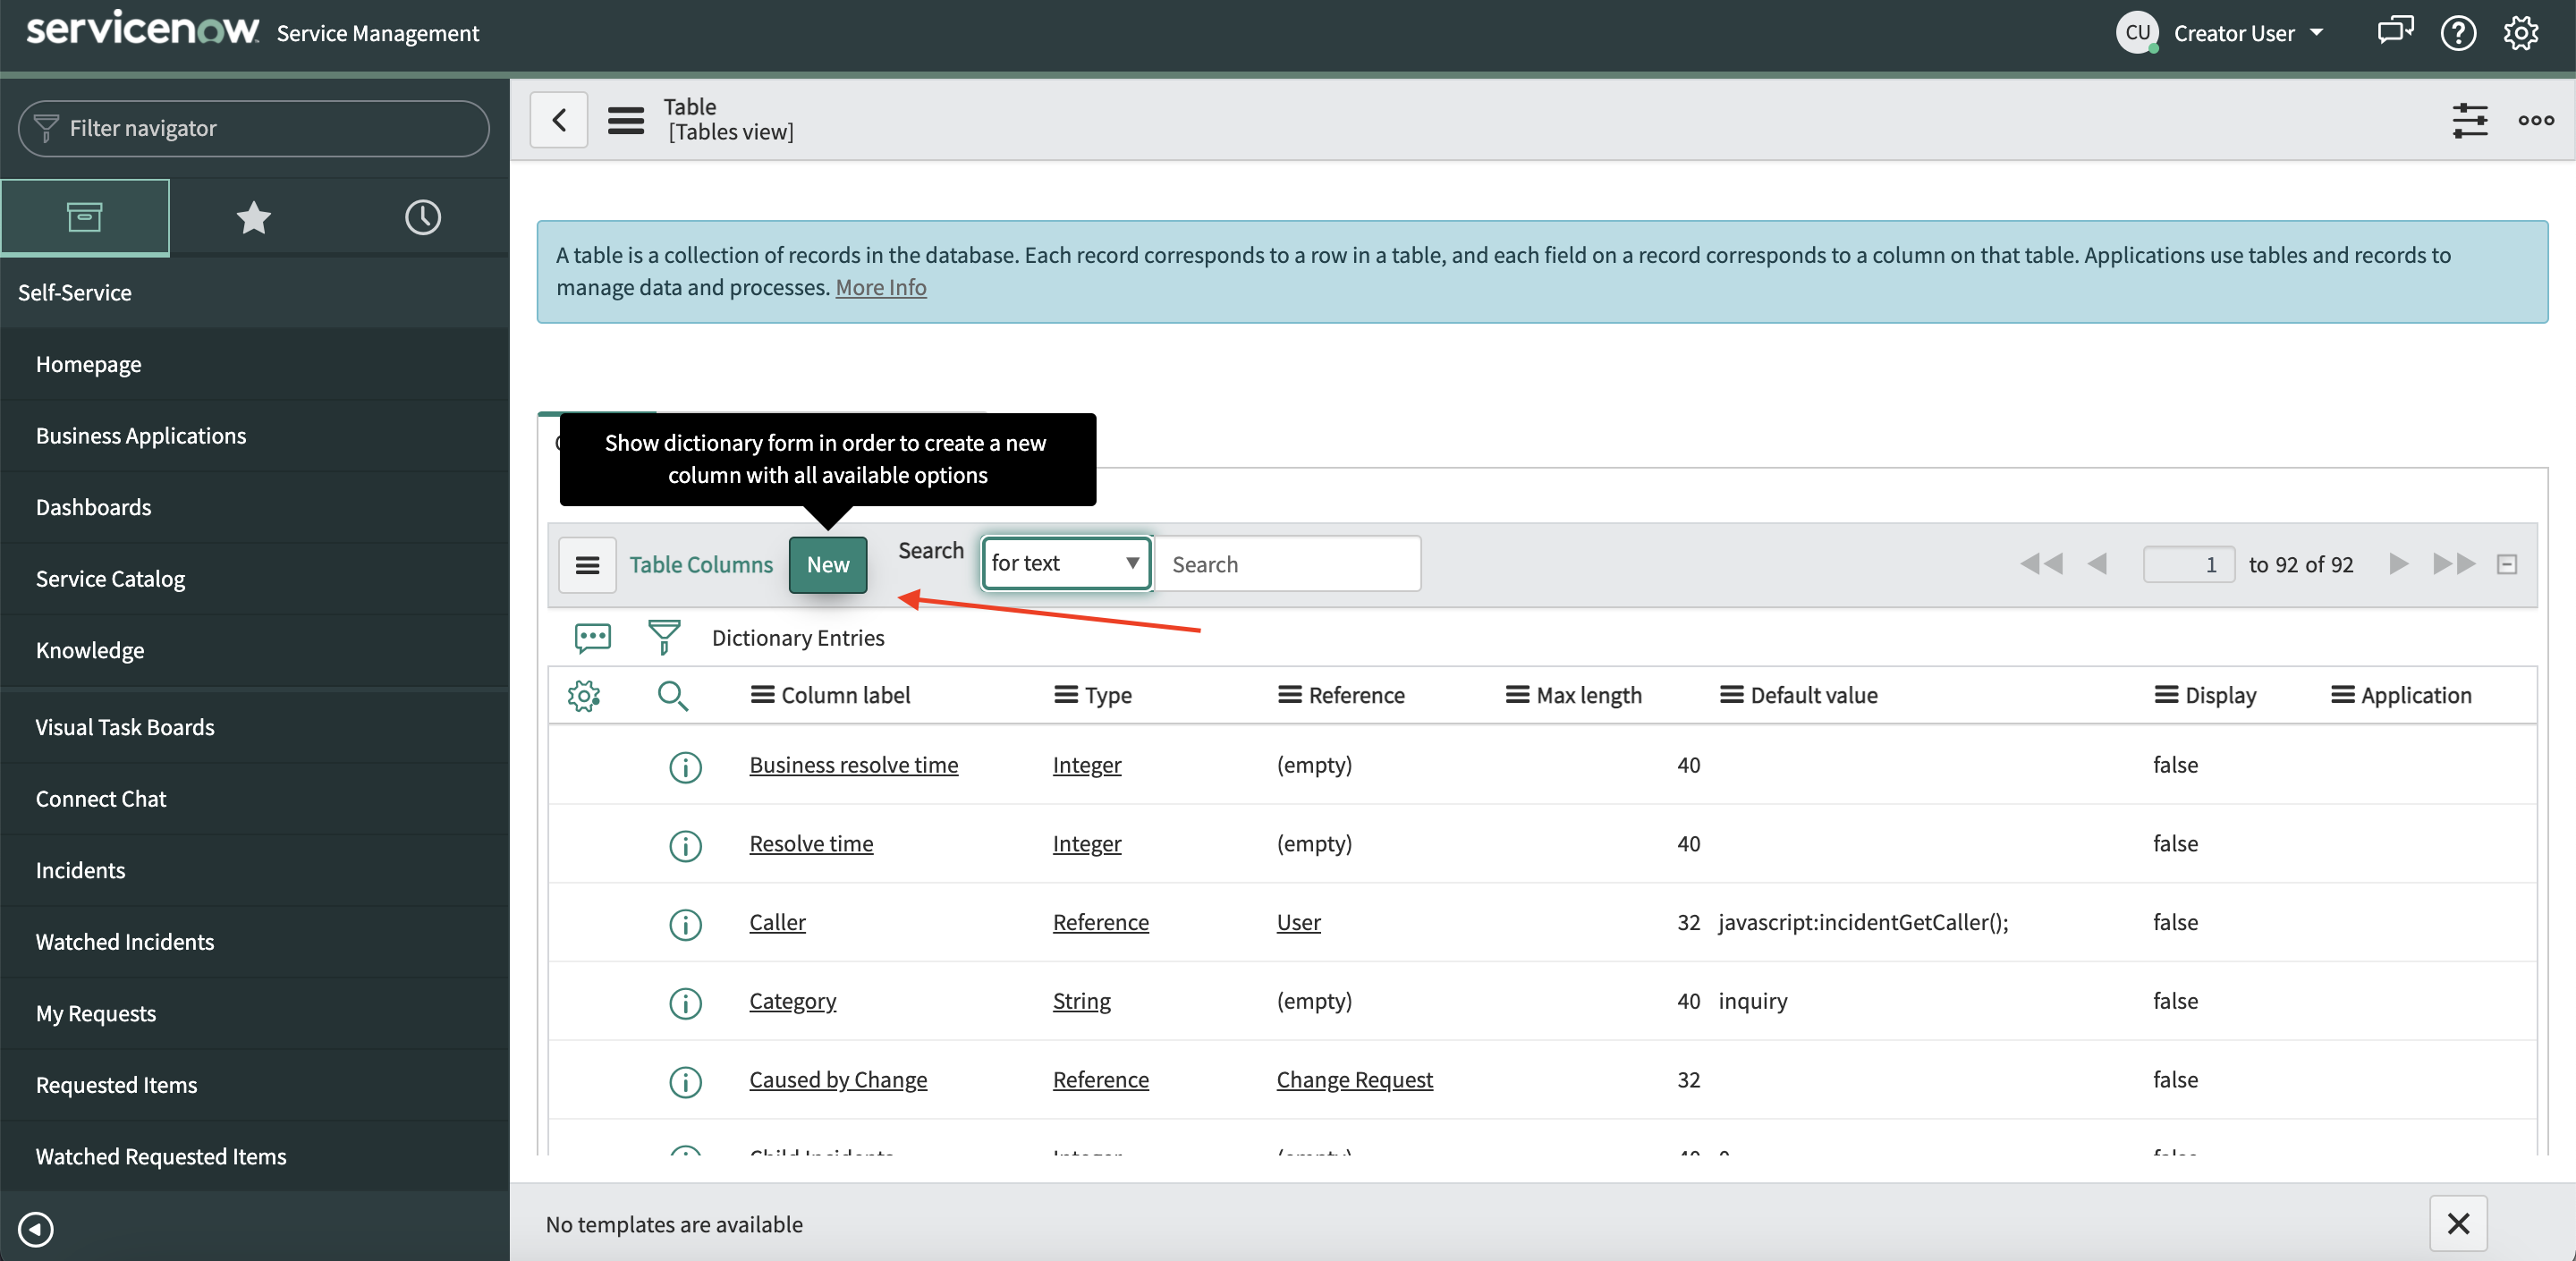Click the Filter navigator field
This screenshot has height=1261, width=2576.
(x=254, y=128)
